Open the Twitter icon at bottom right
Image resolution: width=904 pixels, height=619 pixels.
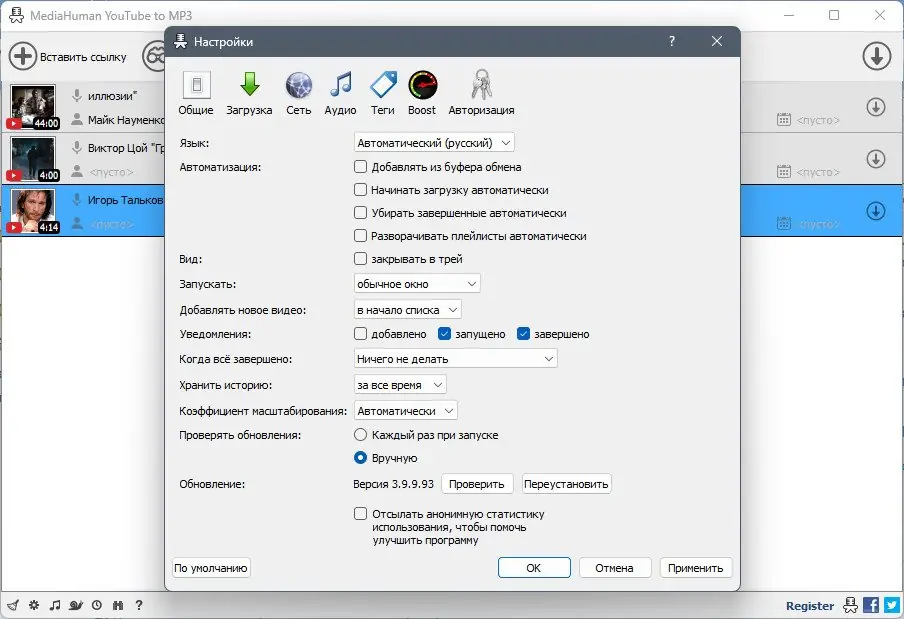pos(892,605)
